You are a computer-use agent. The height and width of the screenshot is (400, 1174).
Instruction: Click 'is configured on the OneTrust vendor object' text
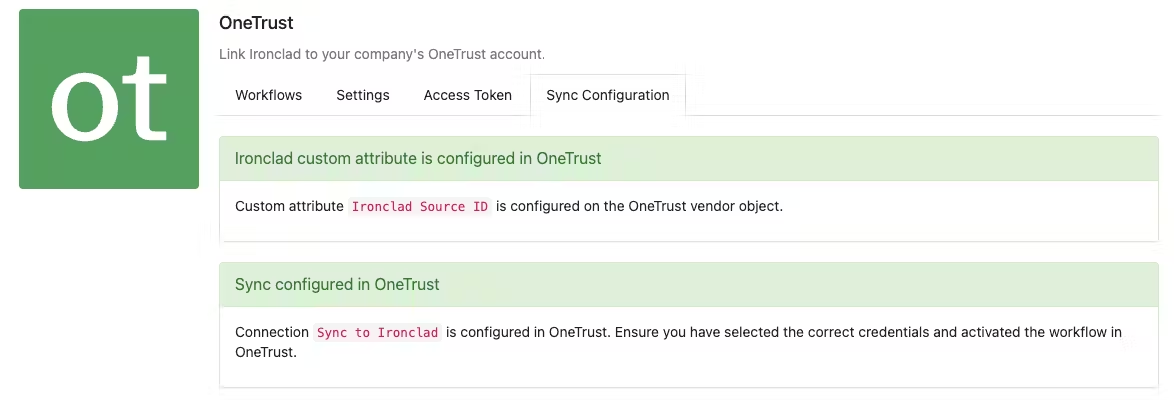pos(639,207)
